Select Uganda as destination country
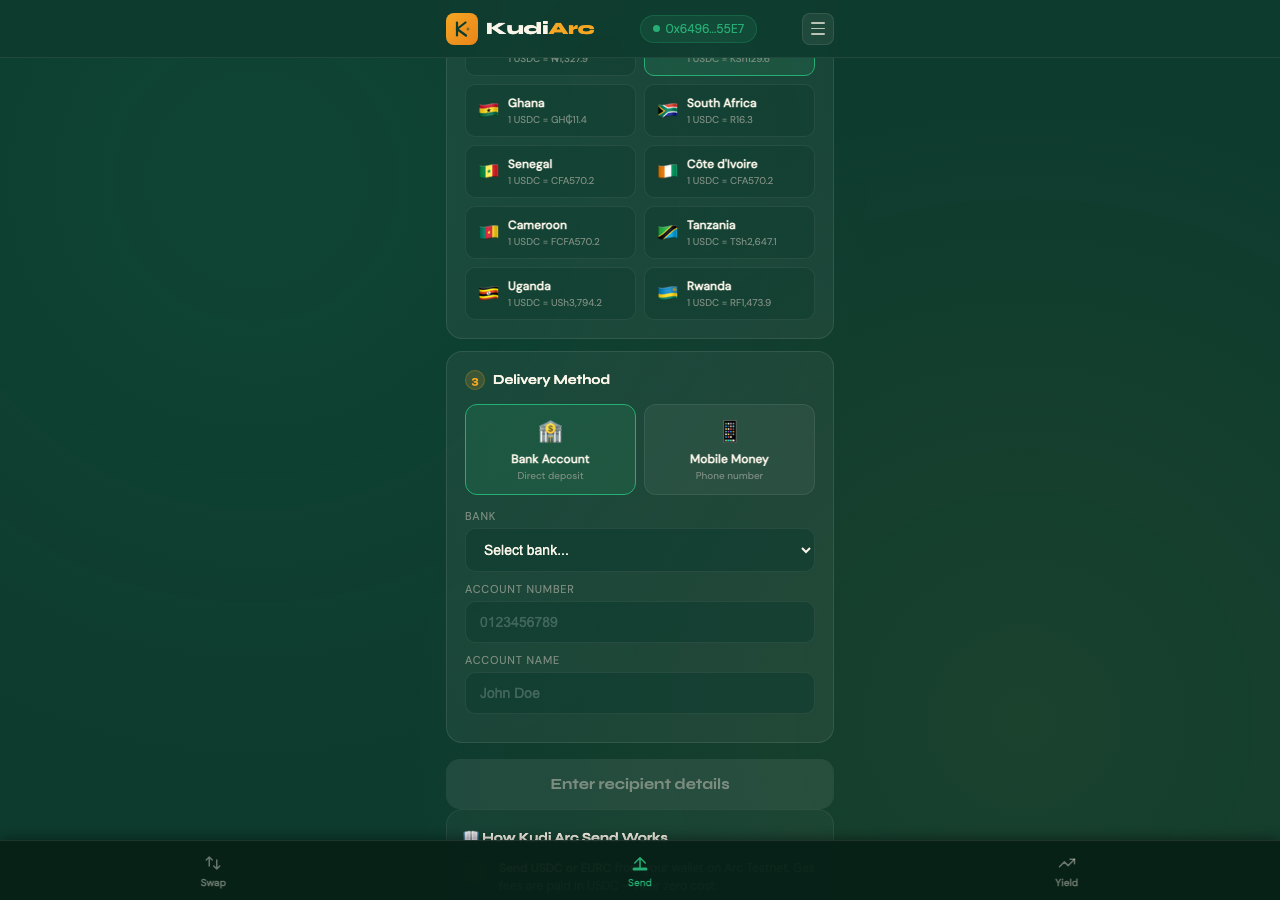The width and height of the screenshot is (1280, 900). coord(550,293)
